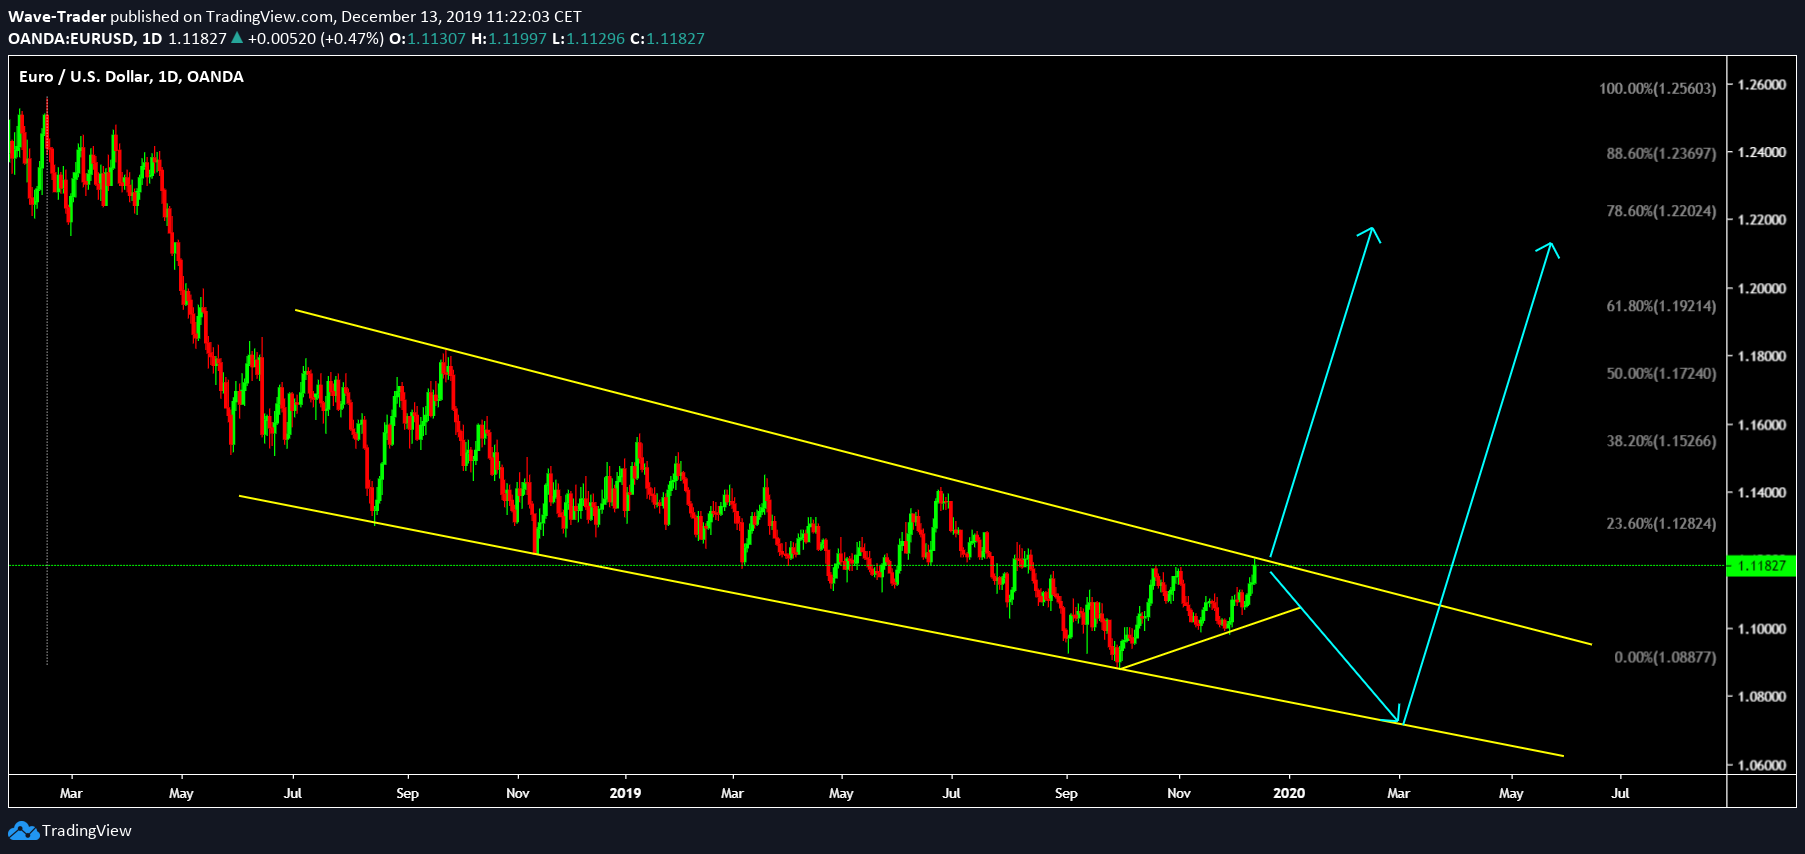The image size is (1805, 854).
Task: Click the 0.00%(1.08877) Fibonacci label
Action: tap(1665, 657)
